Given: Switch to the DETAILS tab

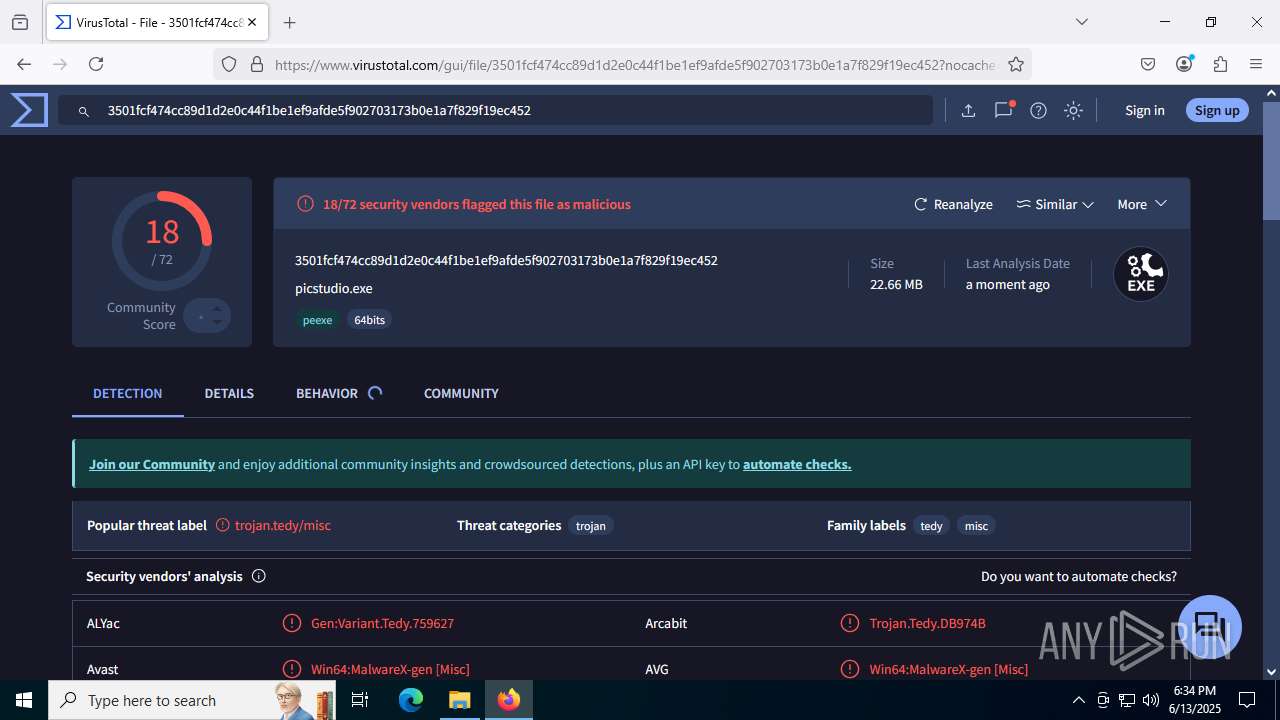Looking at the screenshot, I should pos(229,393).
